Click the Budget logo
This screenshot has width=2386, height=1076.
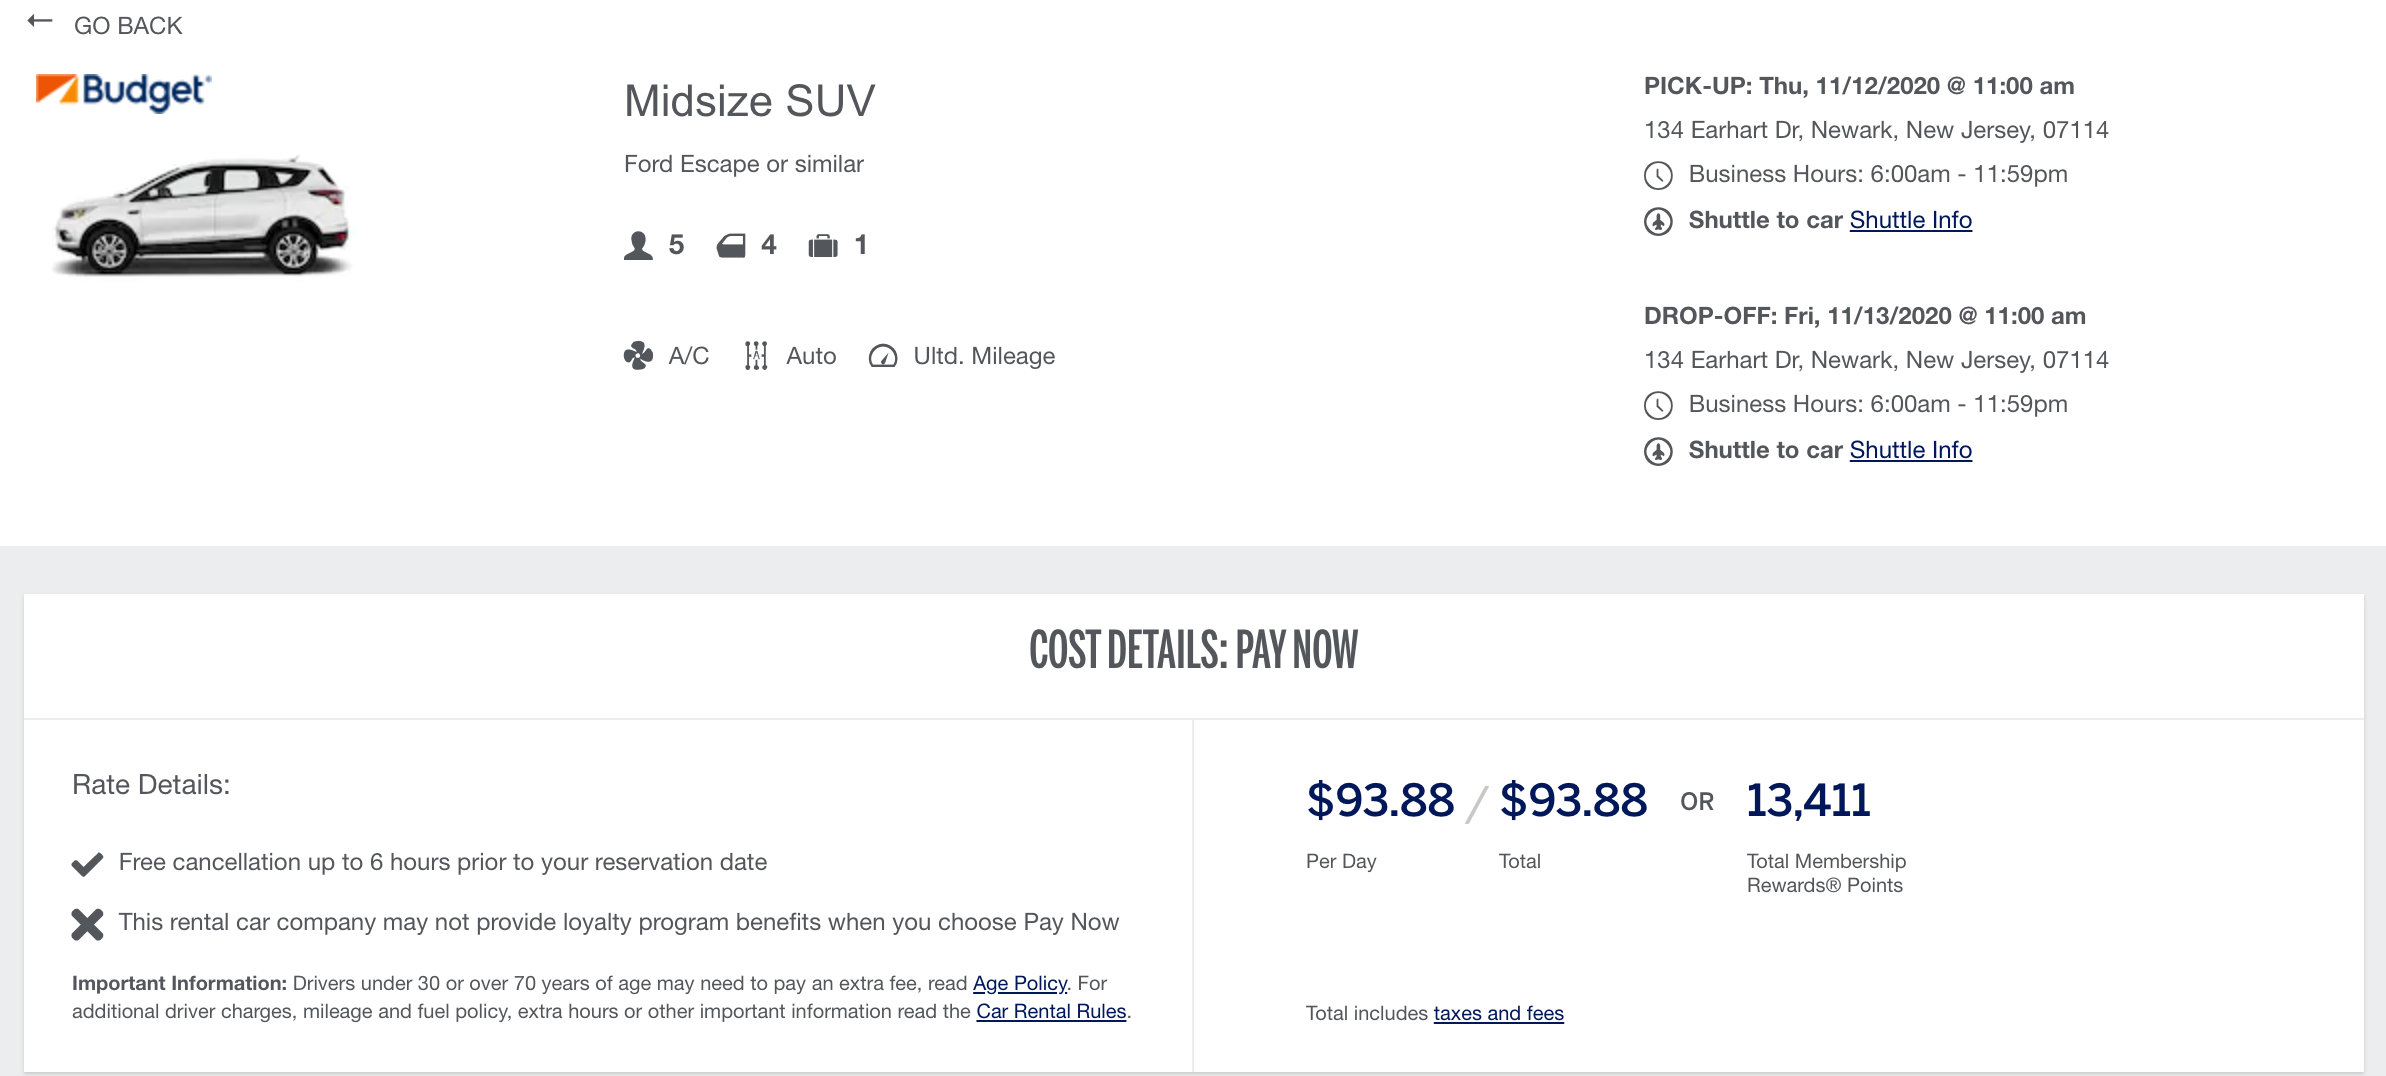(x=123, y=90)
